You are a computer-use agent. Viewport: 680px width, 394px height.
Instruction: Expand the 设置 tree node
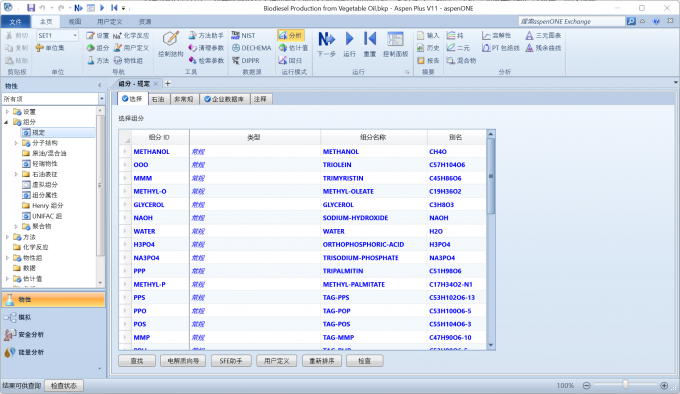point(7,112)
